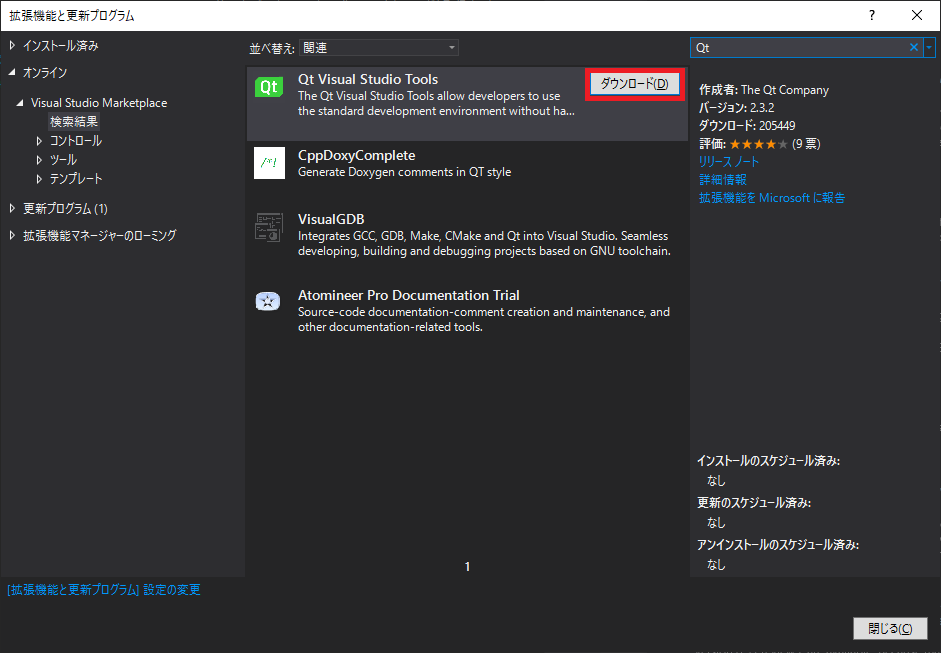Click the Qt Visual Studio Tools green icon

(269, 87)
